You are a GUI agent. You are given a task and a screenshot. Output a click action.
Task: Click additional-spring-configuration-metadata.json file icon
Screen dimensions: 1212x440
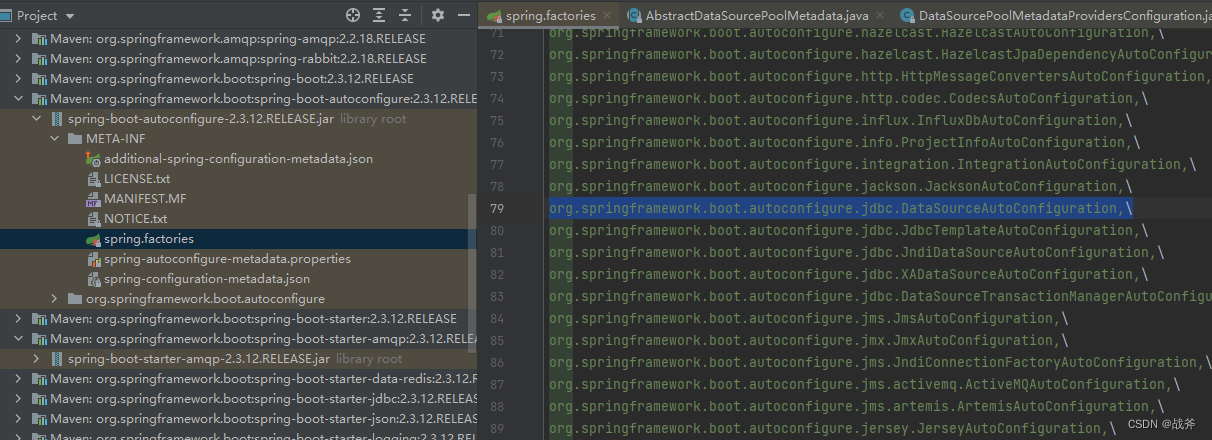coord(93,158)
